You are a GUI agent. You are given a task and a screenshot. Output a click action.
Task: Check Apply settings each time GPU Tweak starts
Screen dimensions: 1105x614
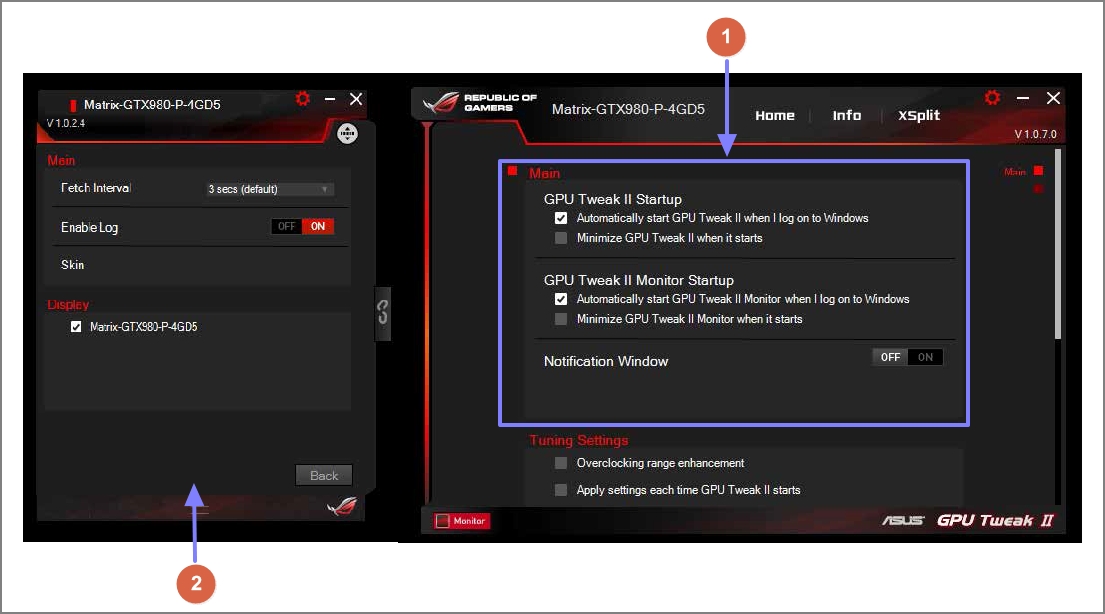click(561, 490)
